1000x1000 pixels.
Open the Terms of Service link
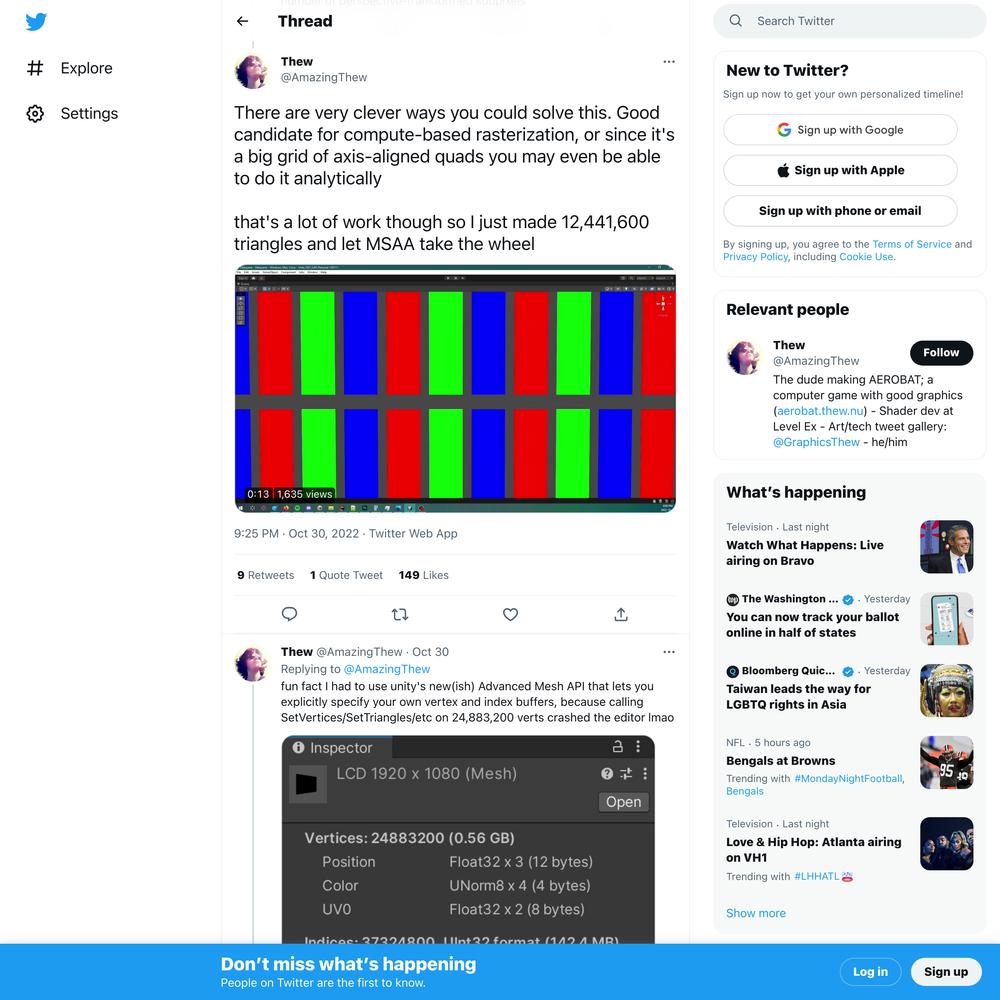click(x=911, y=244)
